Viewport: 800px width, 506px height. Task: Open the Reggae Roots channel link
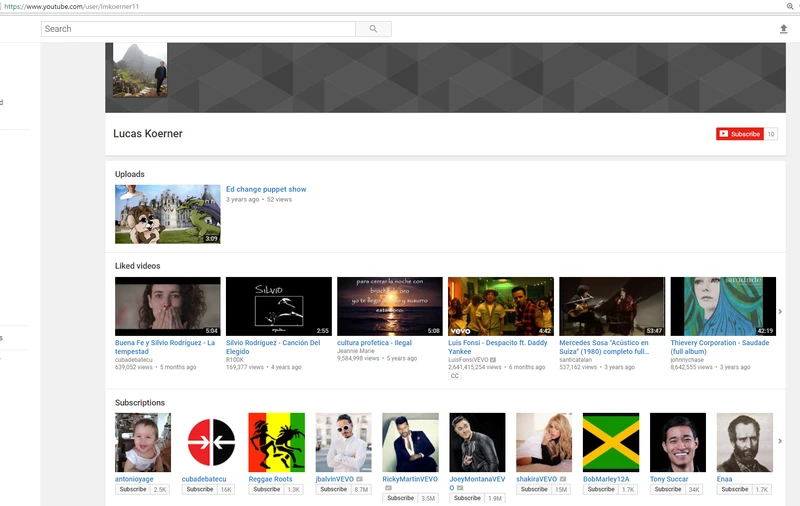(270, 479)
